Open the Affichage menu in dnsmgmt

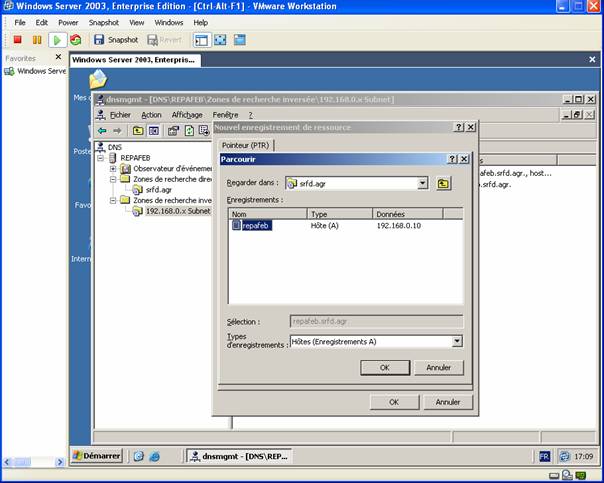point(187,115)
